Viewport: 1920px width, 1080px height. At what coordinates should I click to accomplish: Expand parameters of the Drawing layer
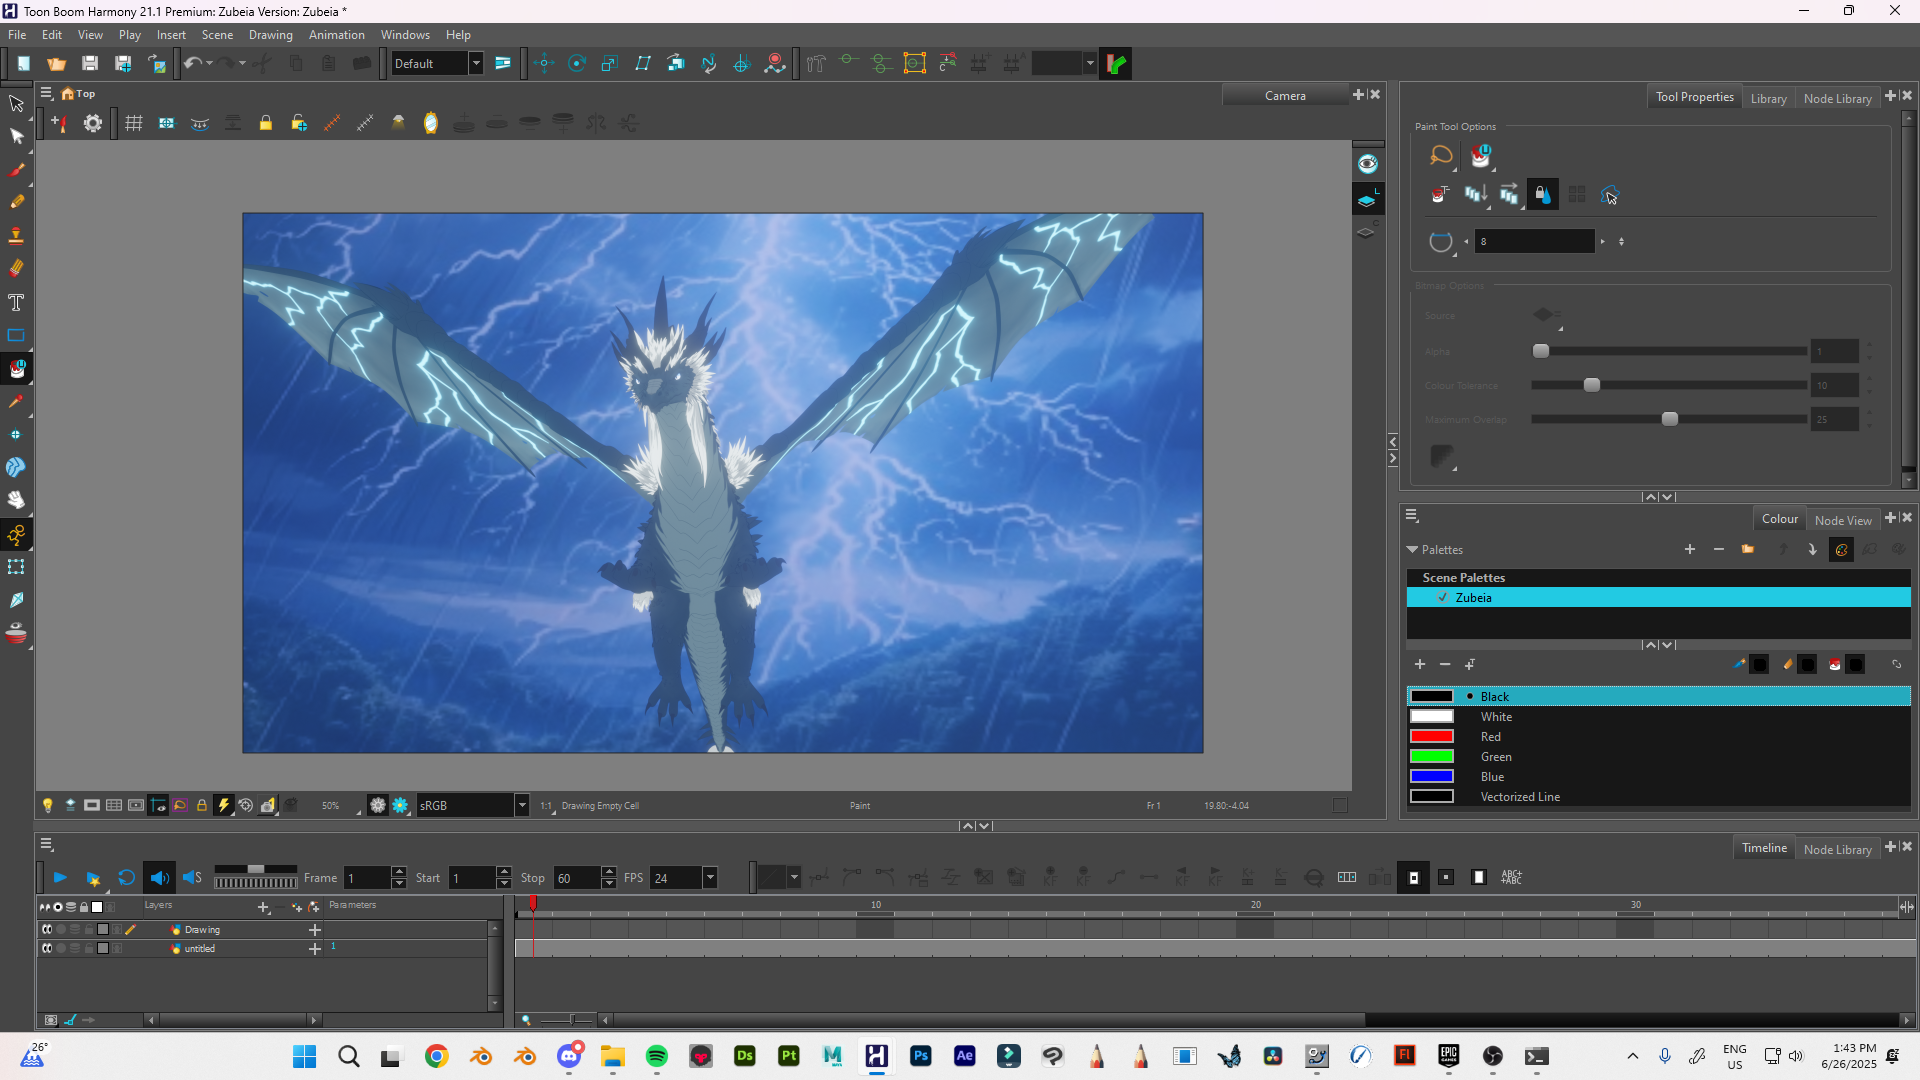pos(315,929)
